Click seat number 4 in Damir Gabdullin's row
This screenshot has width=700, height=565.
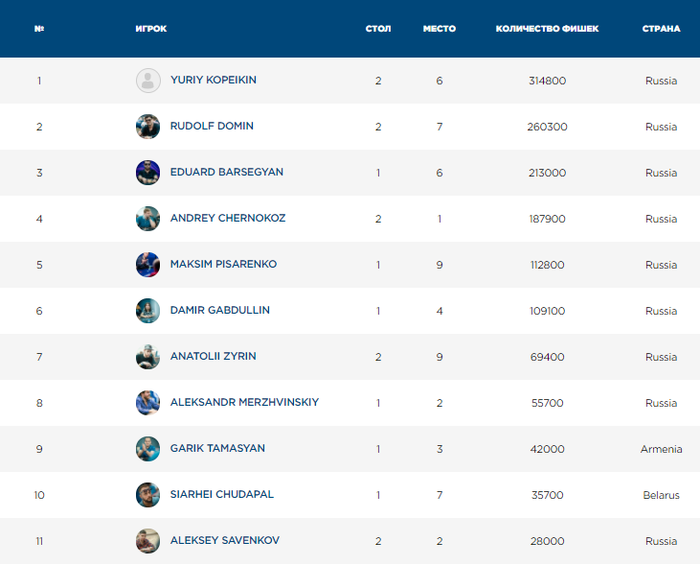pos(439,311)
